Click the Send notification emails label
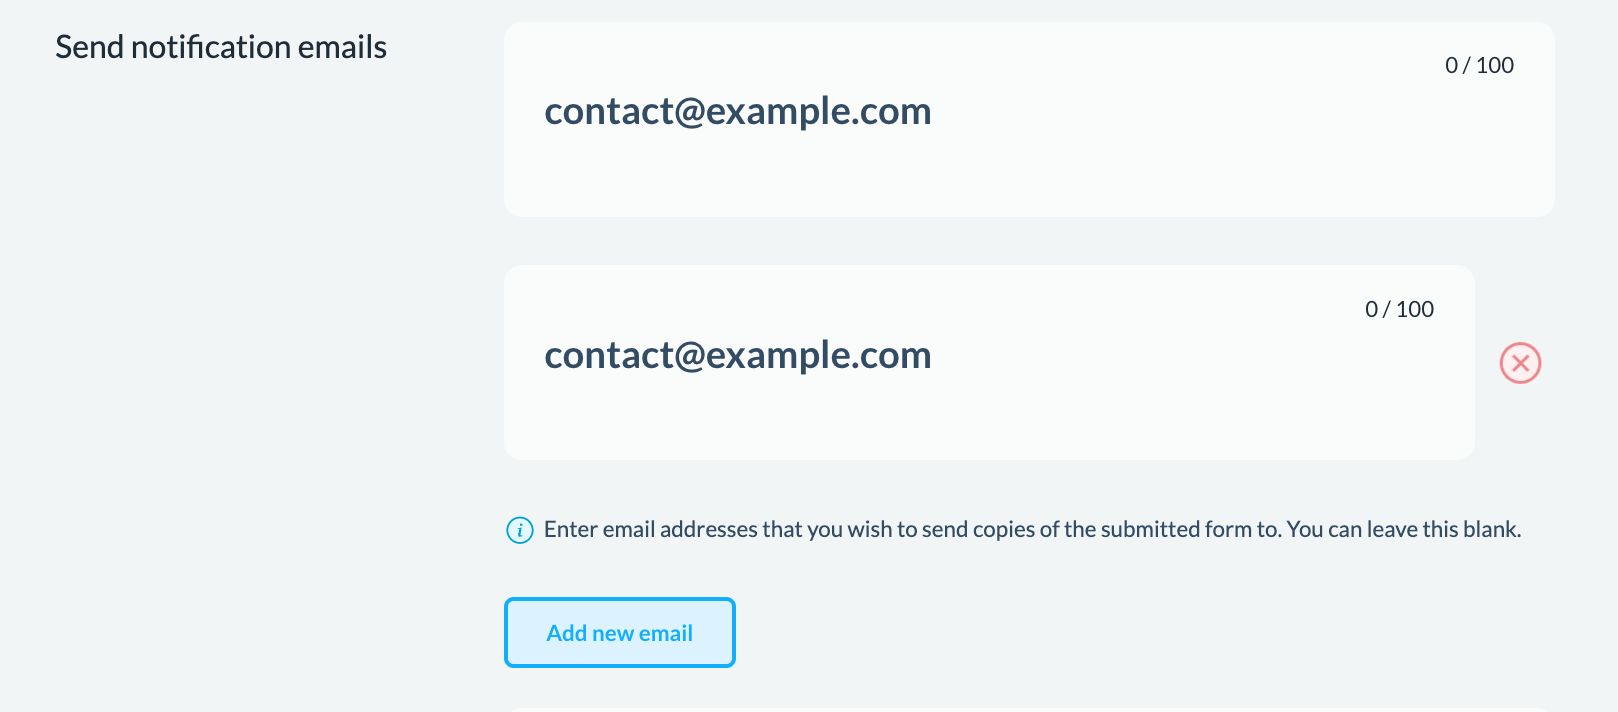The image size is (1618, 712). [x=221, y=48]
